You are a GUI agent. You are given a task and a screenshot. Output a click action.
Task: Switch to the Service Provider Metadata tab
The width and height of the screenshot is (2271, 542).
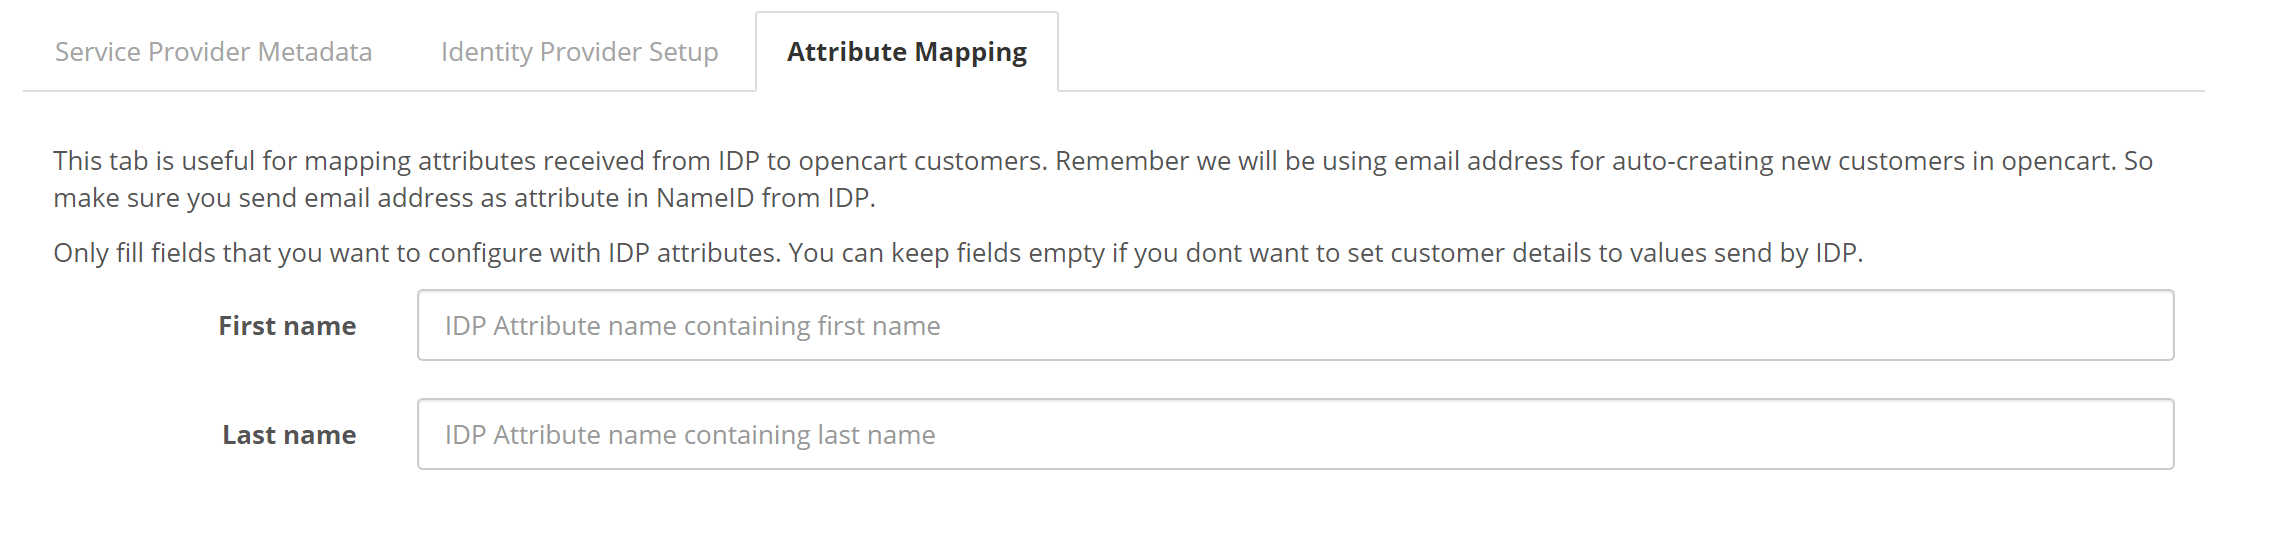pyautogui.click(x=213, y=52)
